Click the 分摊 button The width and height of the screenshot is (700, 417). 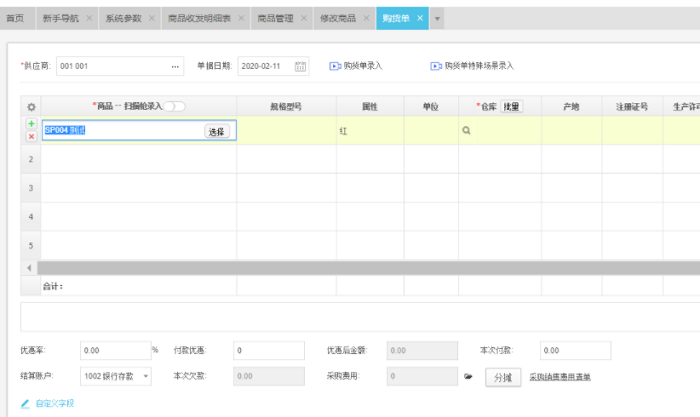pos(503,378)
